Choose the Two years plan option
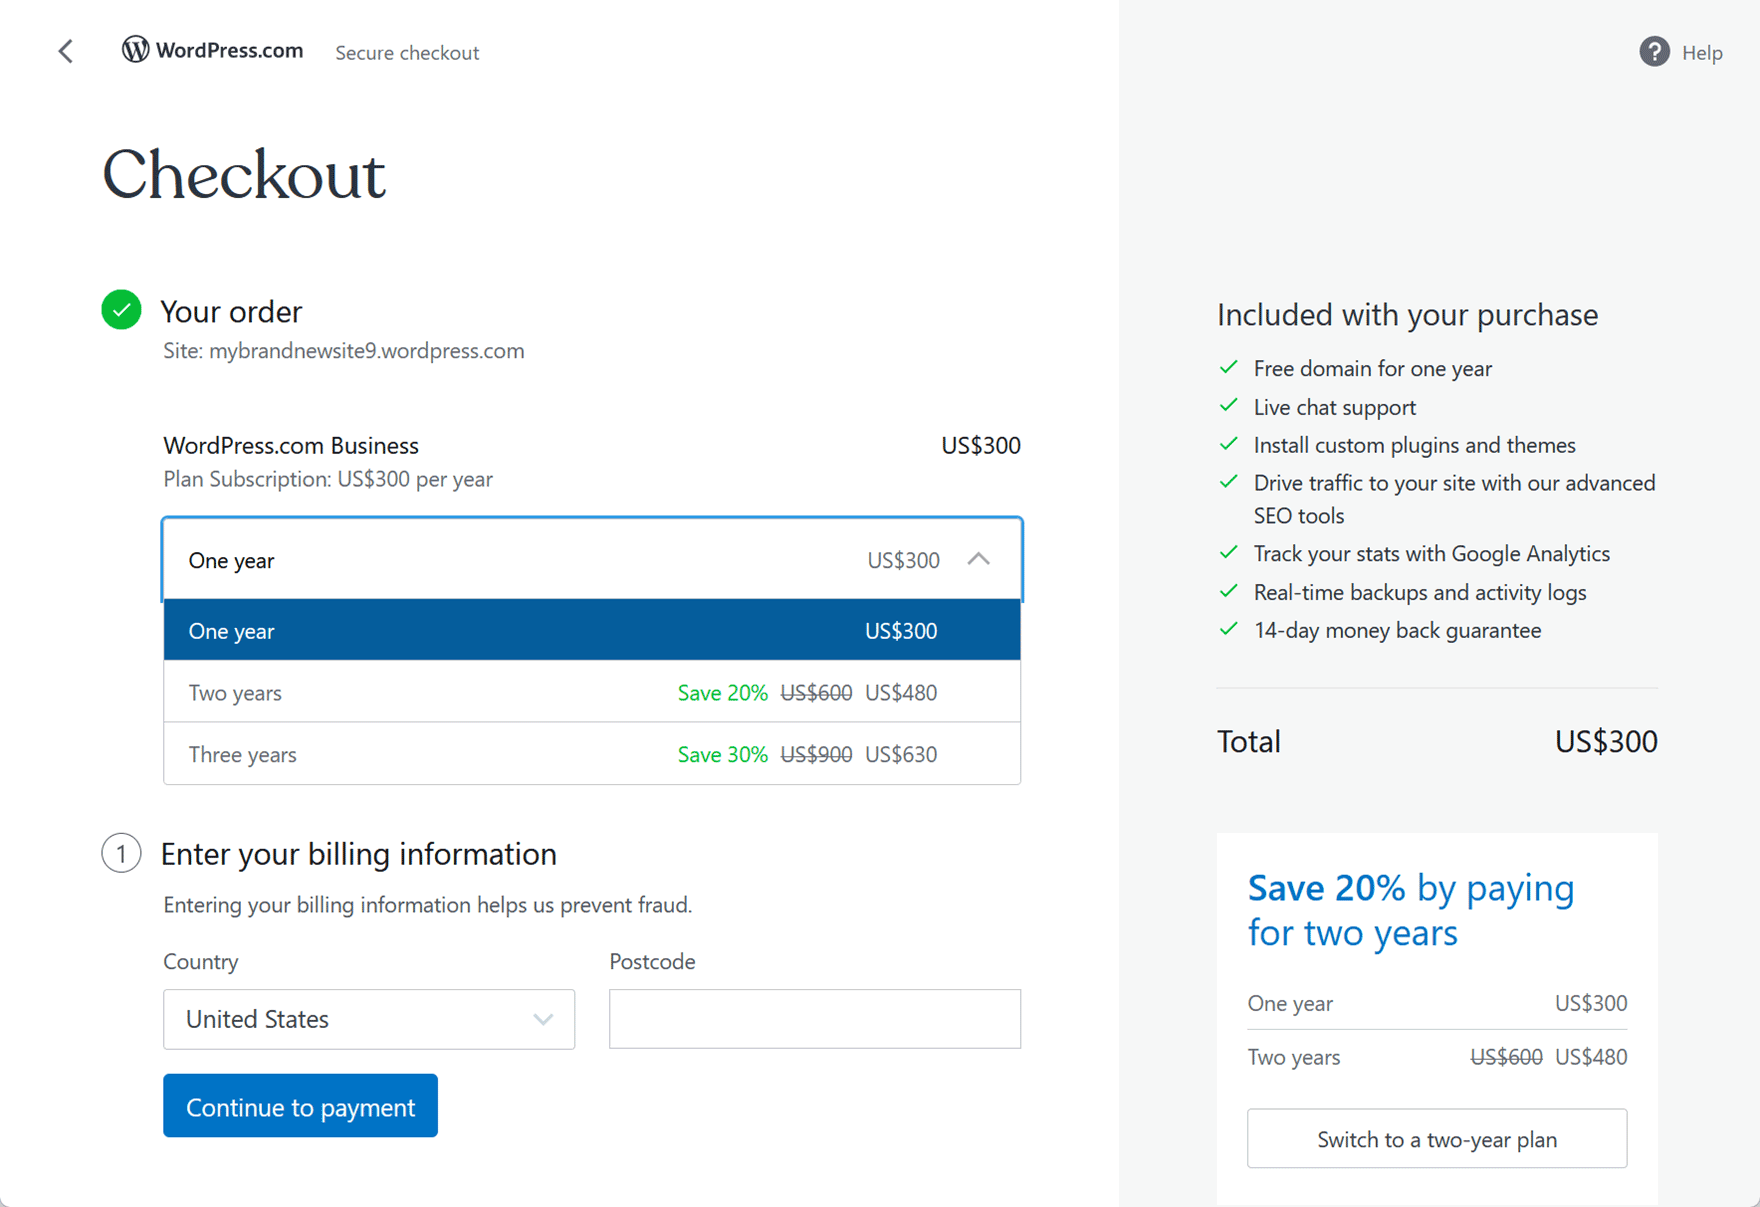Screen dimensions: 1760x1207 pyautogui.click(x=592, y=692)
